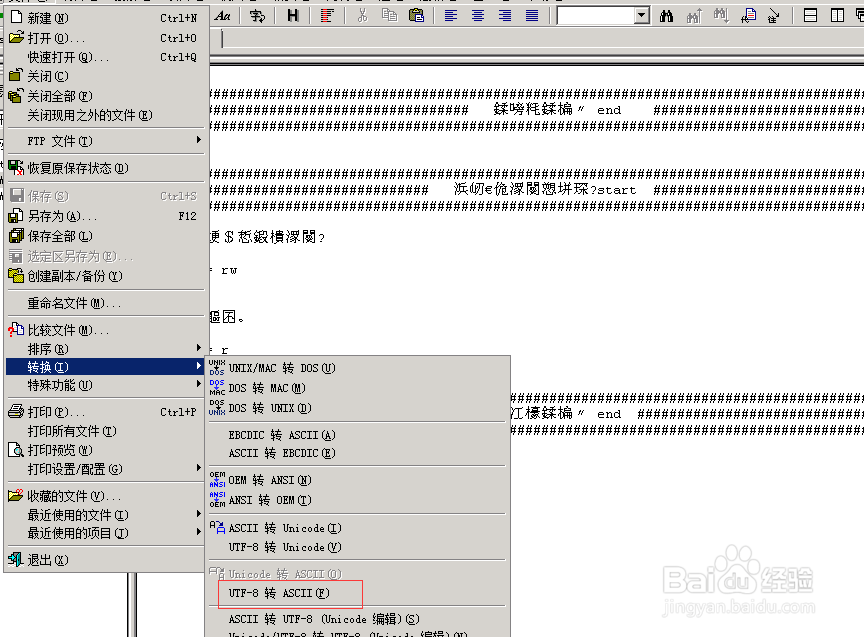The height and width of the screenshot is (637, 864).
Task: Click the horizontal split window icon
Action: pos(810,15)
